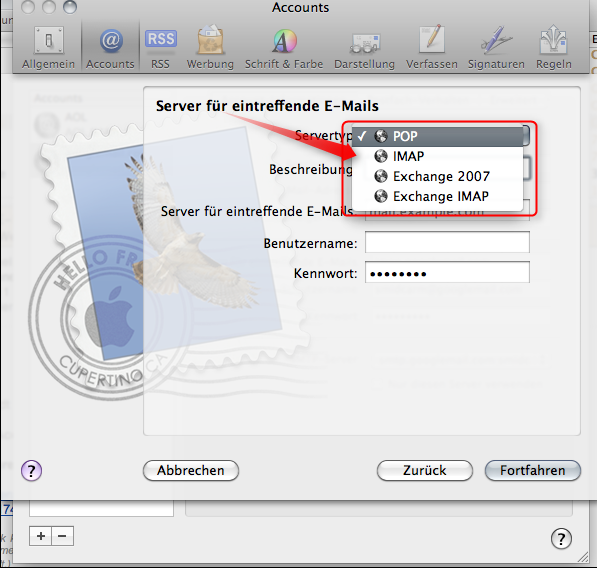Open the Verfassen preferences pane
Image resolution: width=597 pixels, height=568 pixels.
[432, 48]
